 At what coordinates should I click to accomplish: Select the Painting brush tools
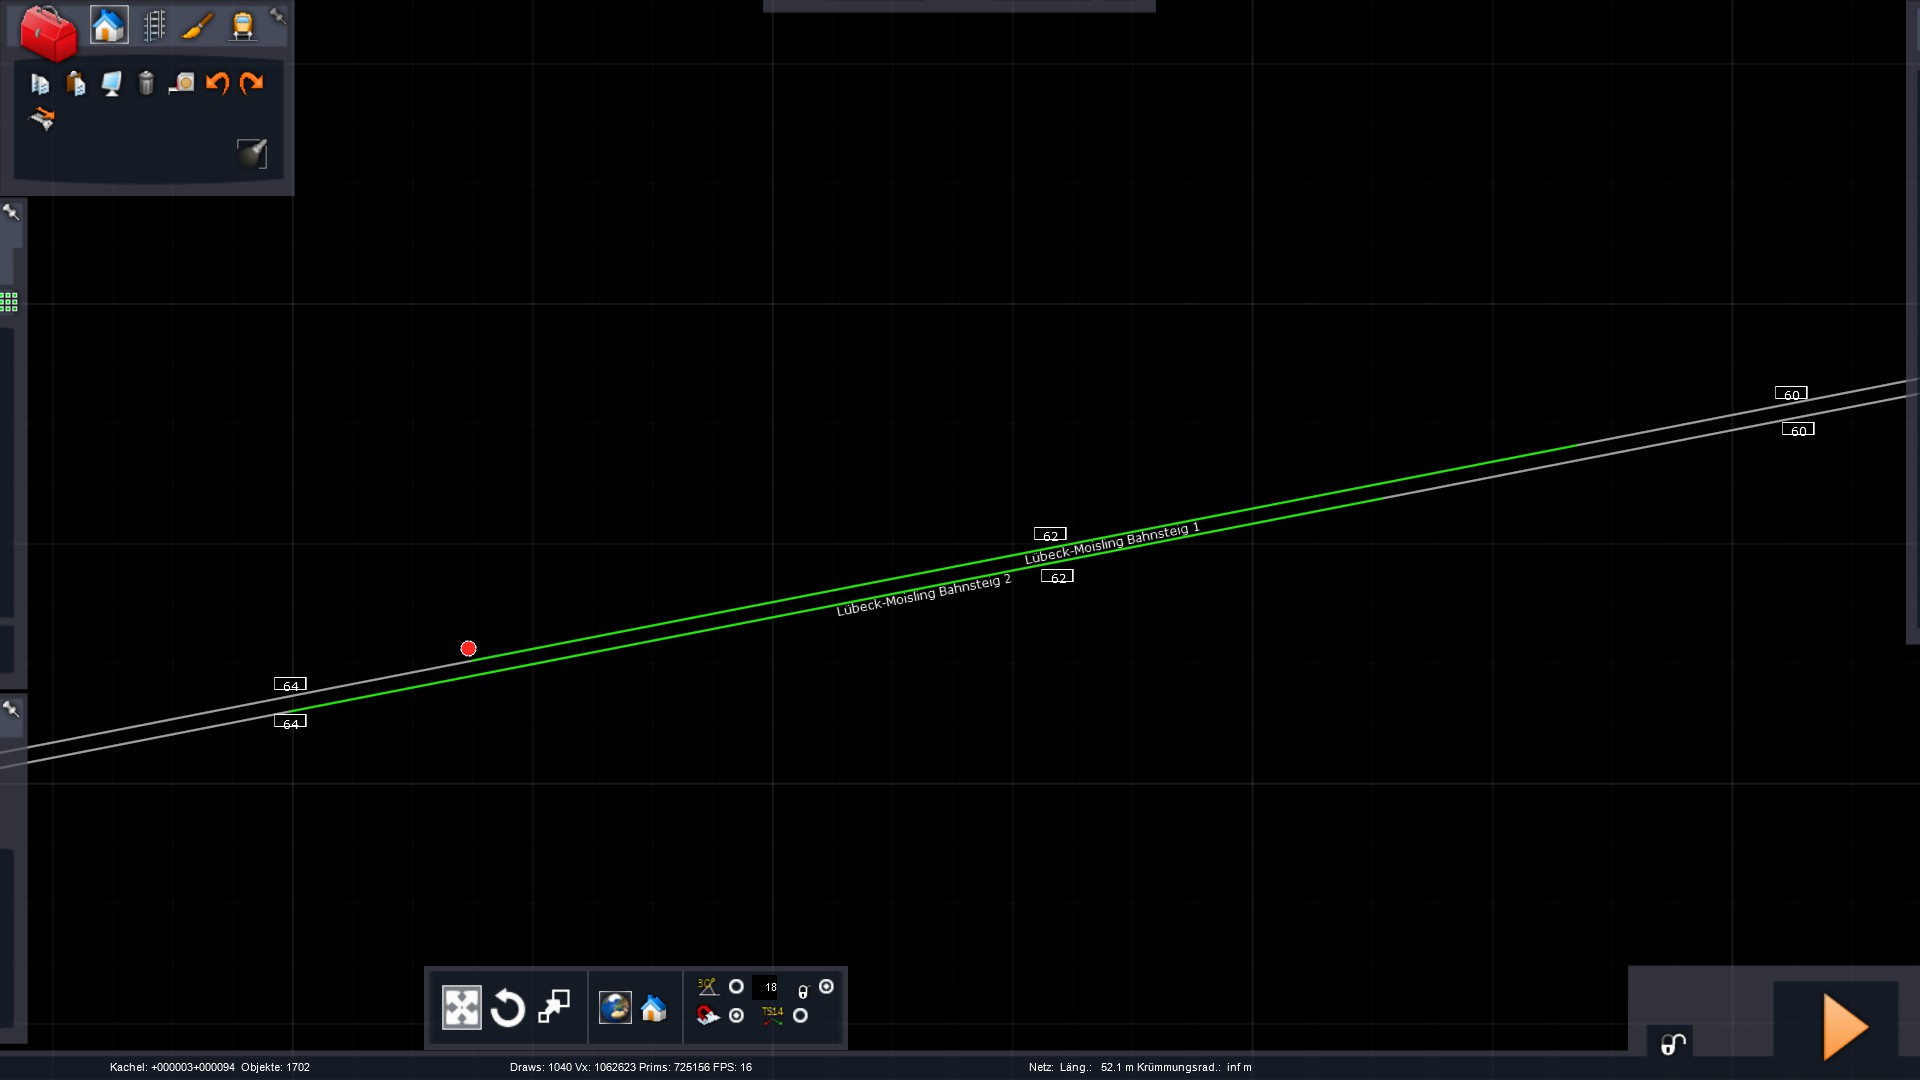pos(197,25)
